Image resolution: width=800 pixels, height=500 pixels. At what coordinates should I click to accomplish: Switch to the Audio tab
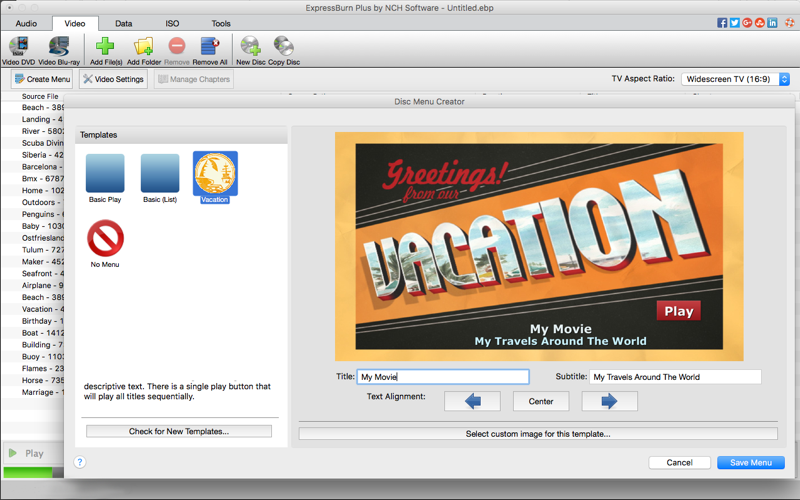(x=26, y=23)
